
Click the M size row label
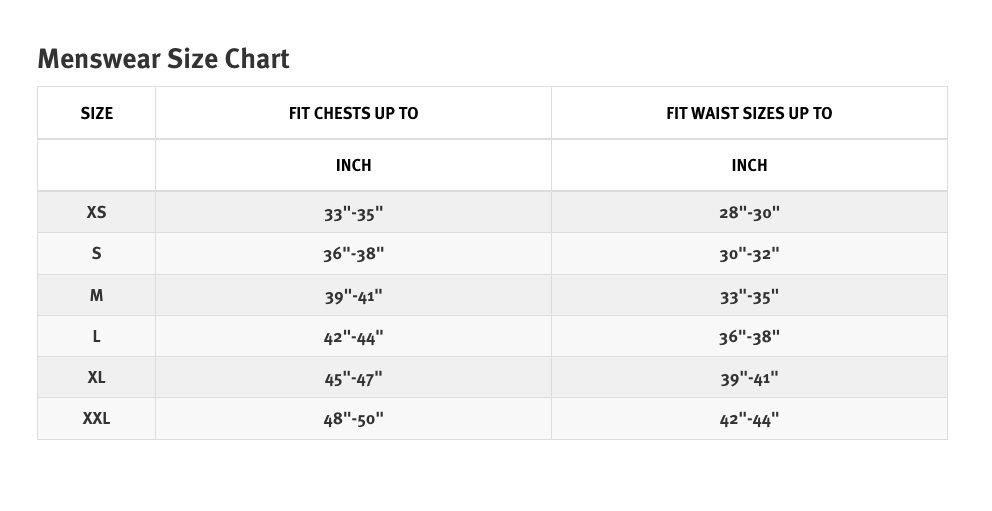pyautogui.click(x=96, y=295)
